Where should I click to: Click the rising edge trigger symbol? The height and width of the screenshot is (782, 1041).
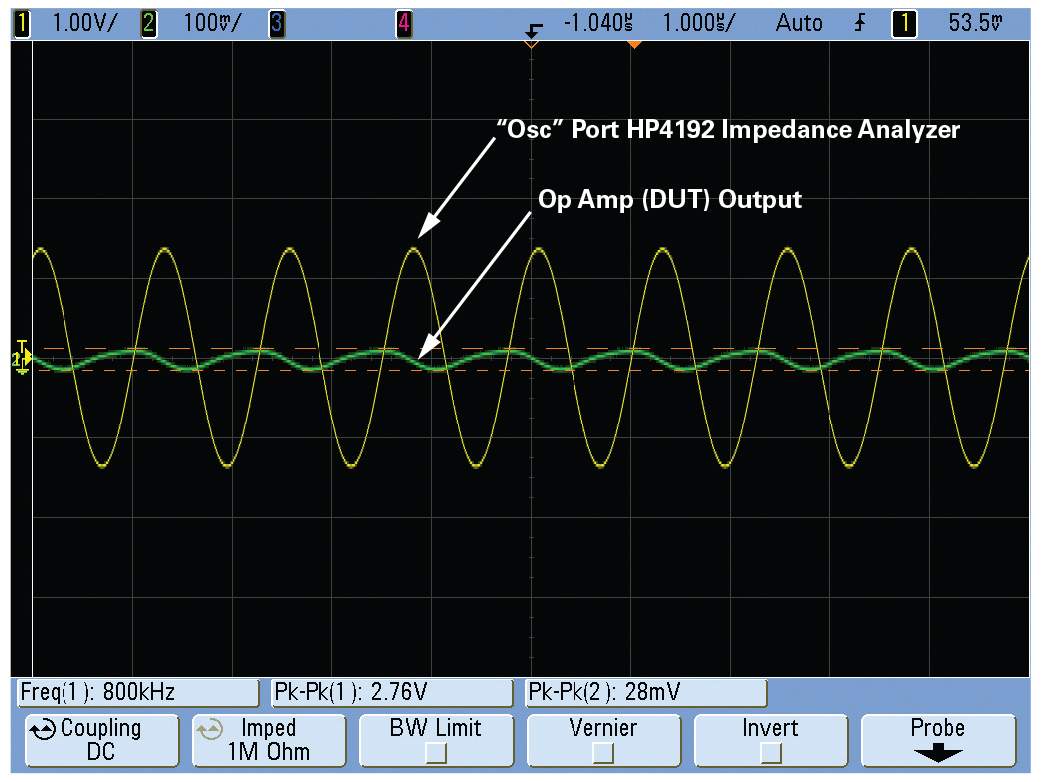point(860,24)
